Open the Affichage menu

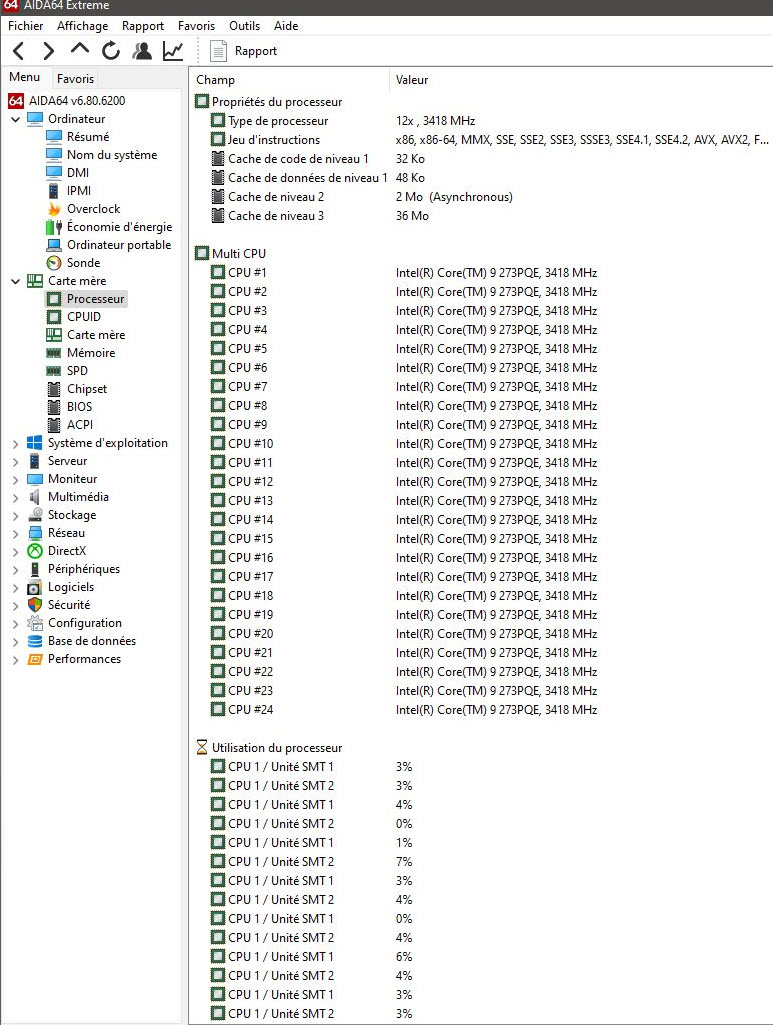tap(82, 25)
